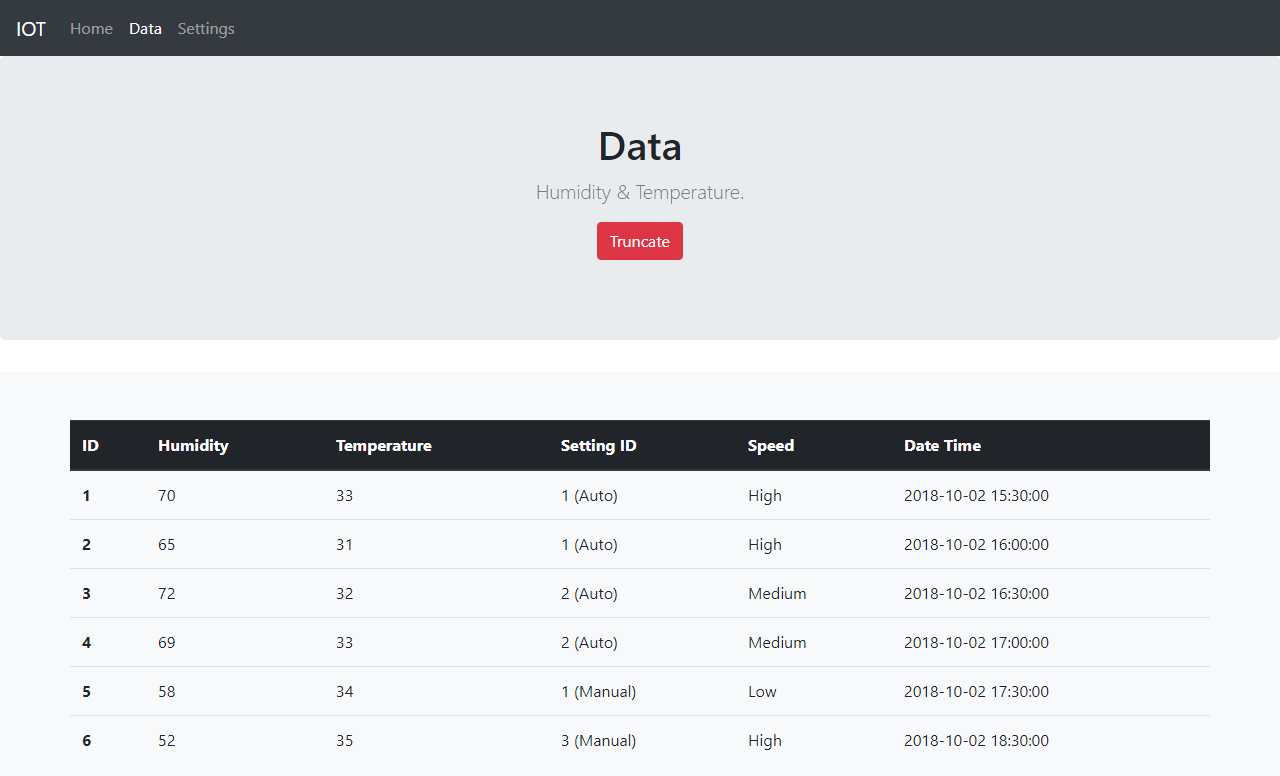1280x776 pixels.
Task: Click the ID column header
Action: point(91,445)
